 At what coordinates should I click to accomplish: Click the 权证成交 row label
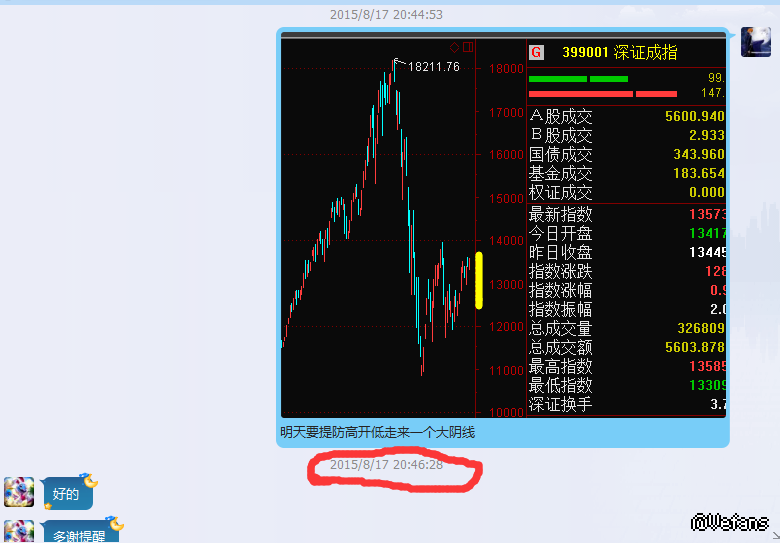(x=561, y=192)
